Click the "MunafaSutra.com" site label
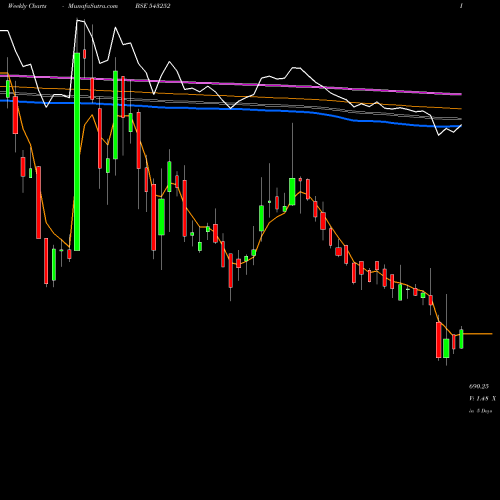Image resolution: width=500 pixels, height=500 pixels. pos(93,6)
